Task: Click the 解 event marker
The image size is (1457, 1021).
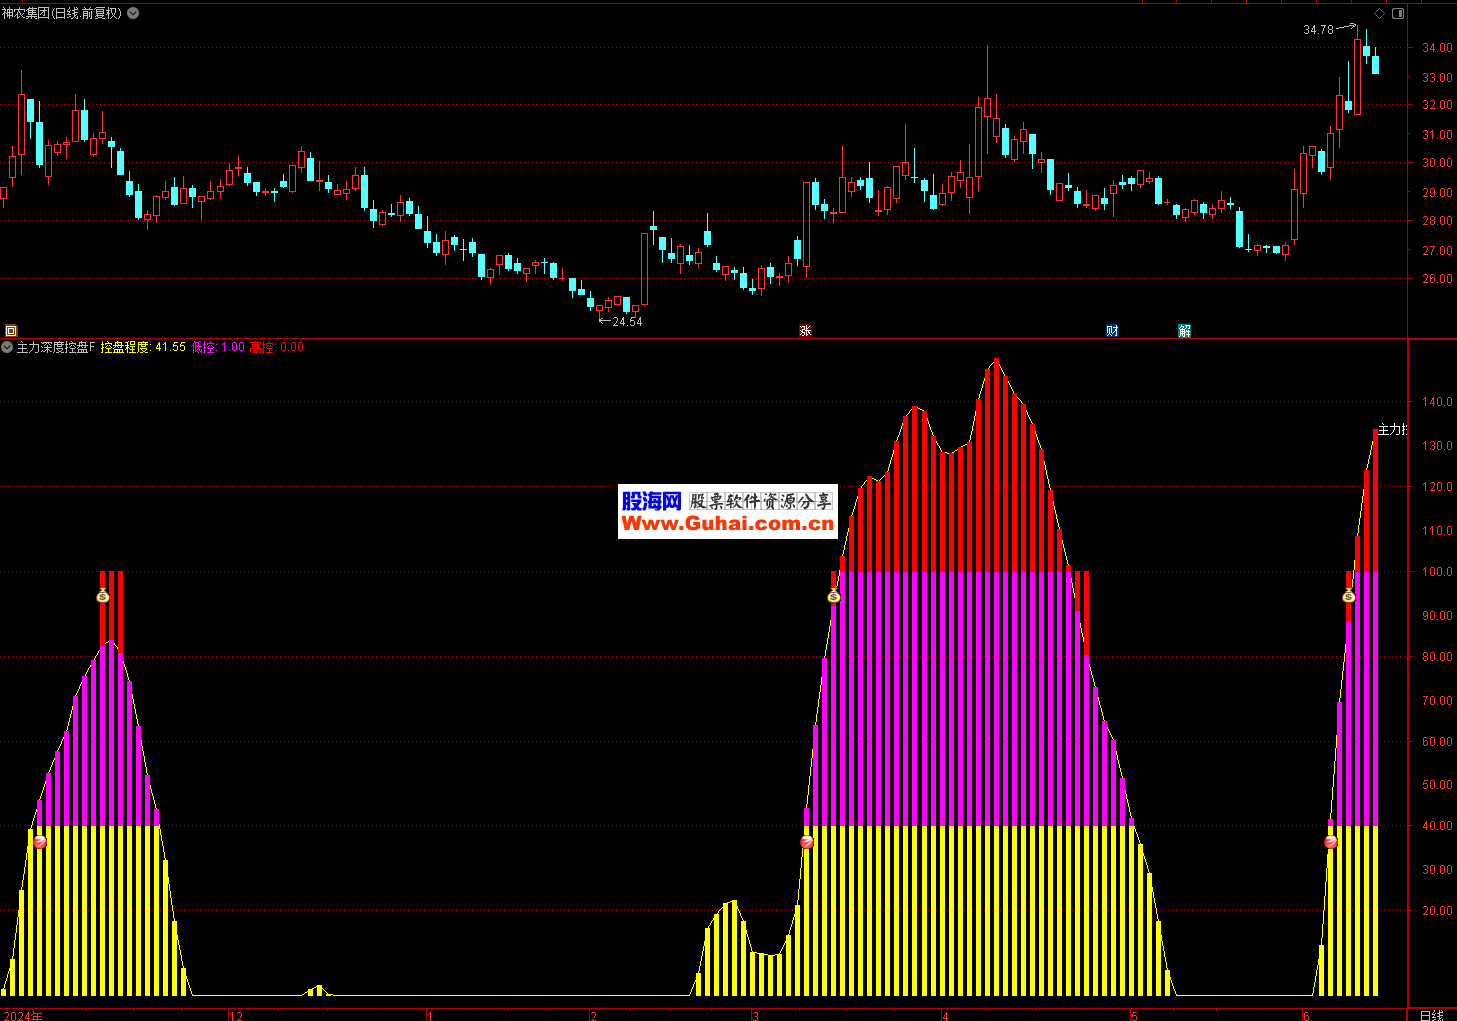Action: tap(1184, 331)
